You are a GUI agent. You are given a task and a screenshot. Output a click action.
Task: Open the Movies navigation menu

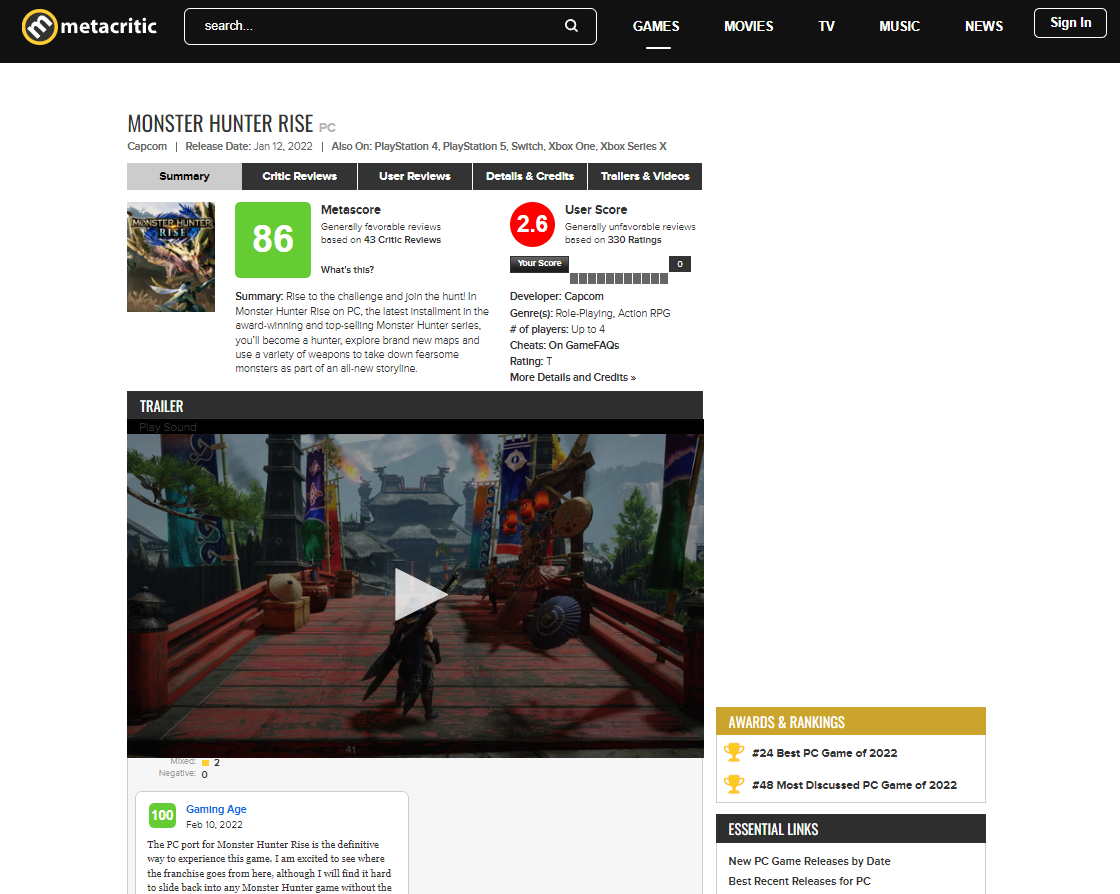pos(749,26)
